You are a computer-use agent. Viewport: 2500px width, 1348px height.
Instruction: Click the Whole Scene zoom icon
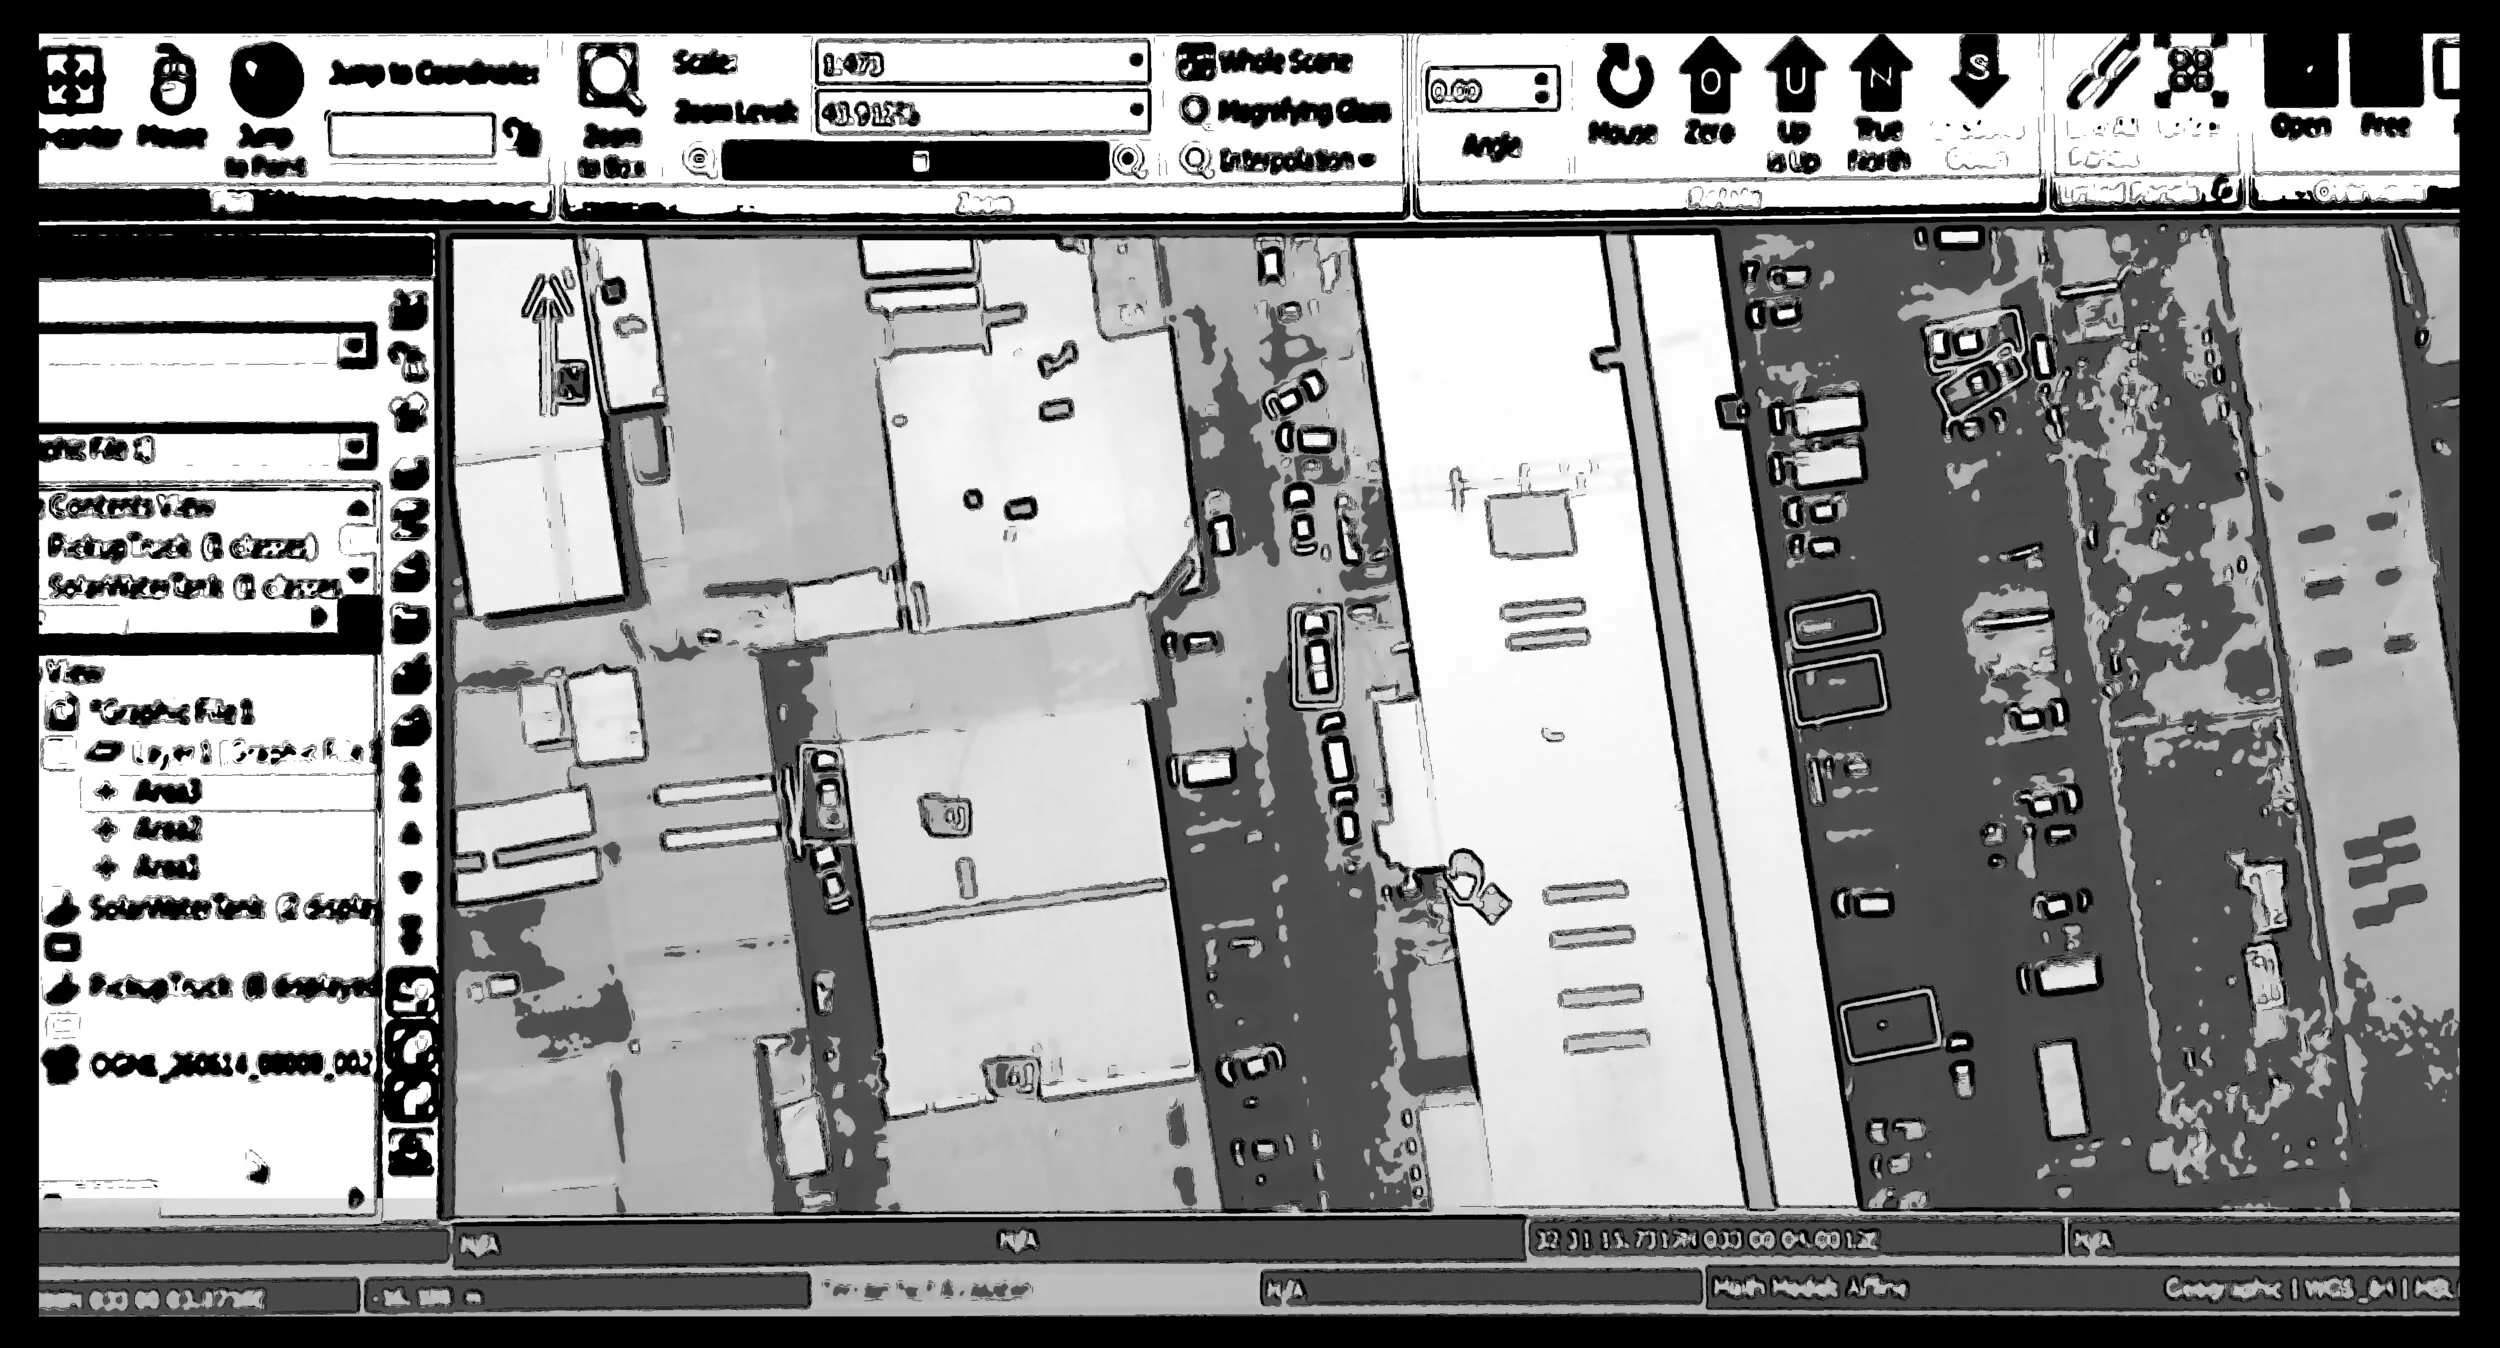click(x=1194, y=62)
